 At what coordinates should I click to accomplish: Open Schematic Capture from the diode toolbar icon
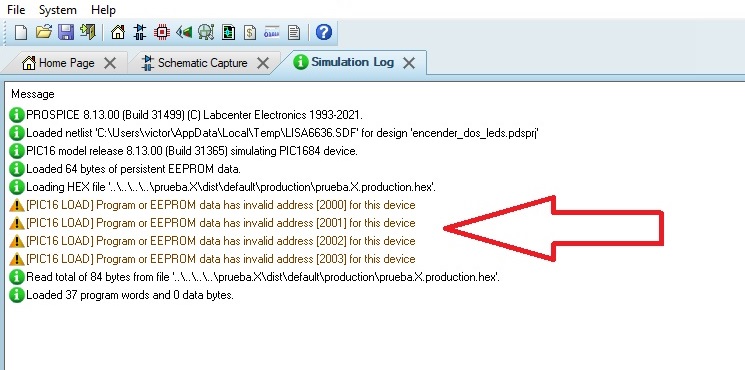coord(140,32)
